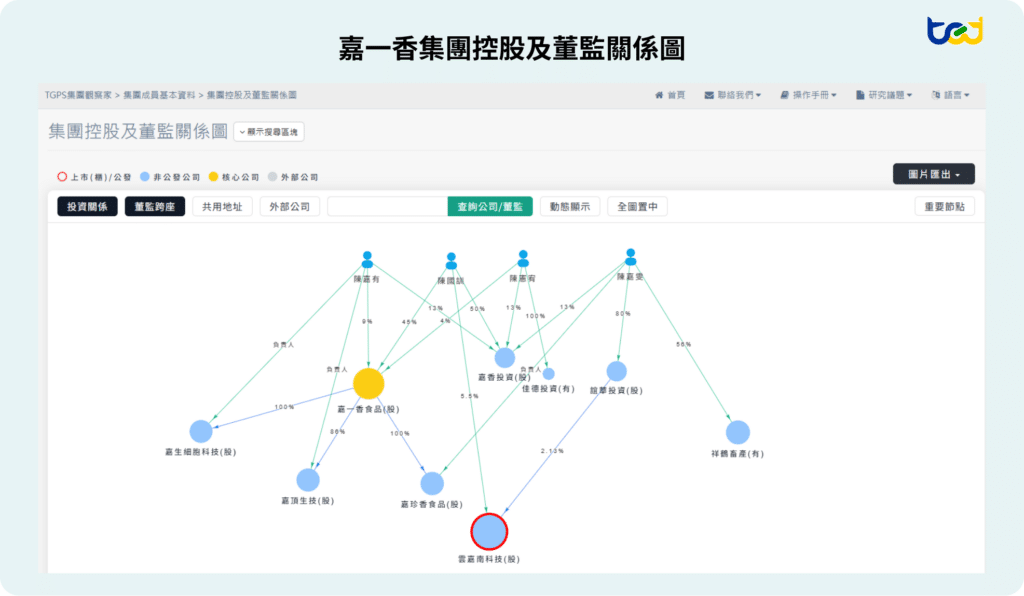Click the 2.13% edge label
Screen dimensions: 1024x596
point(552,451)
